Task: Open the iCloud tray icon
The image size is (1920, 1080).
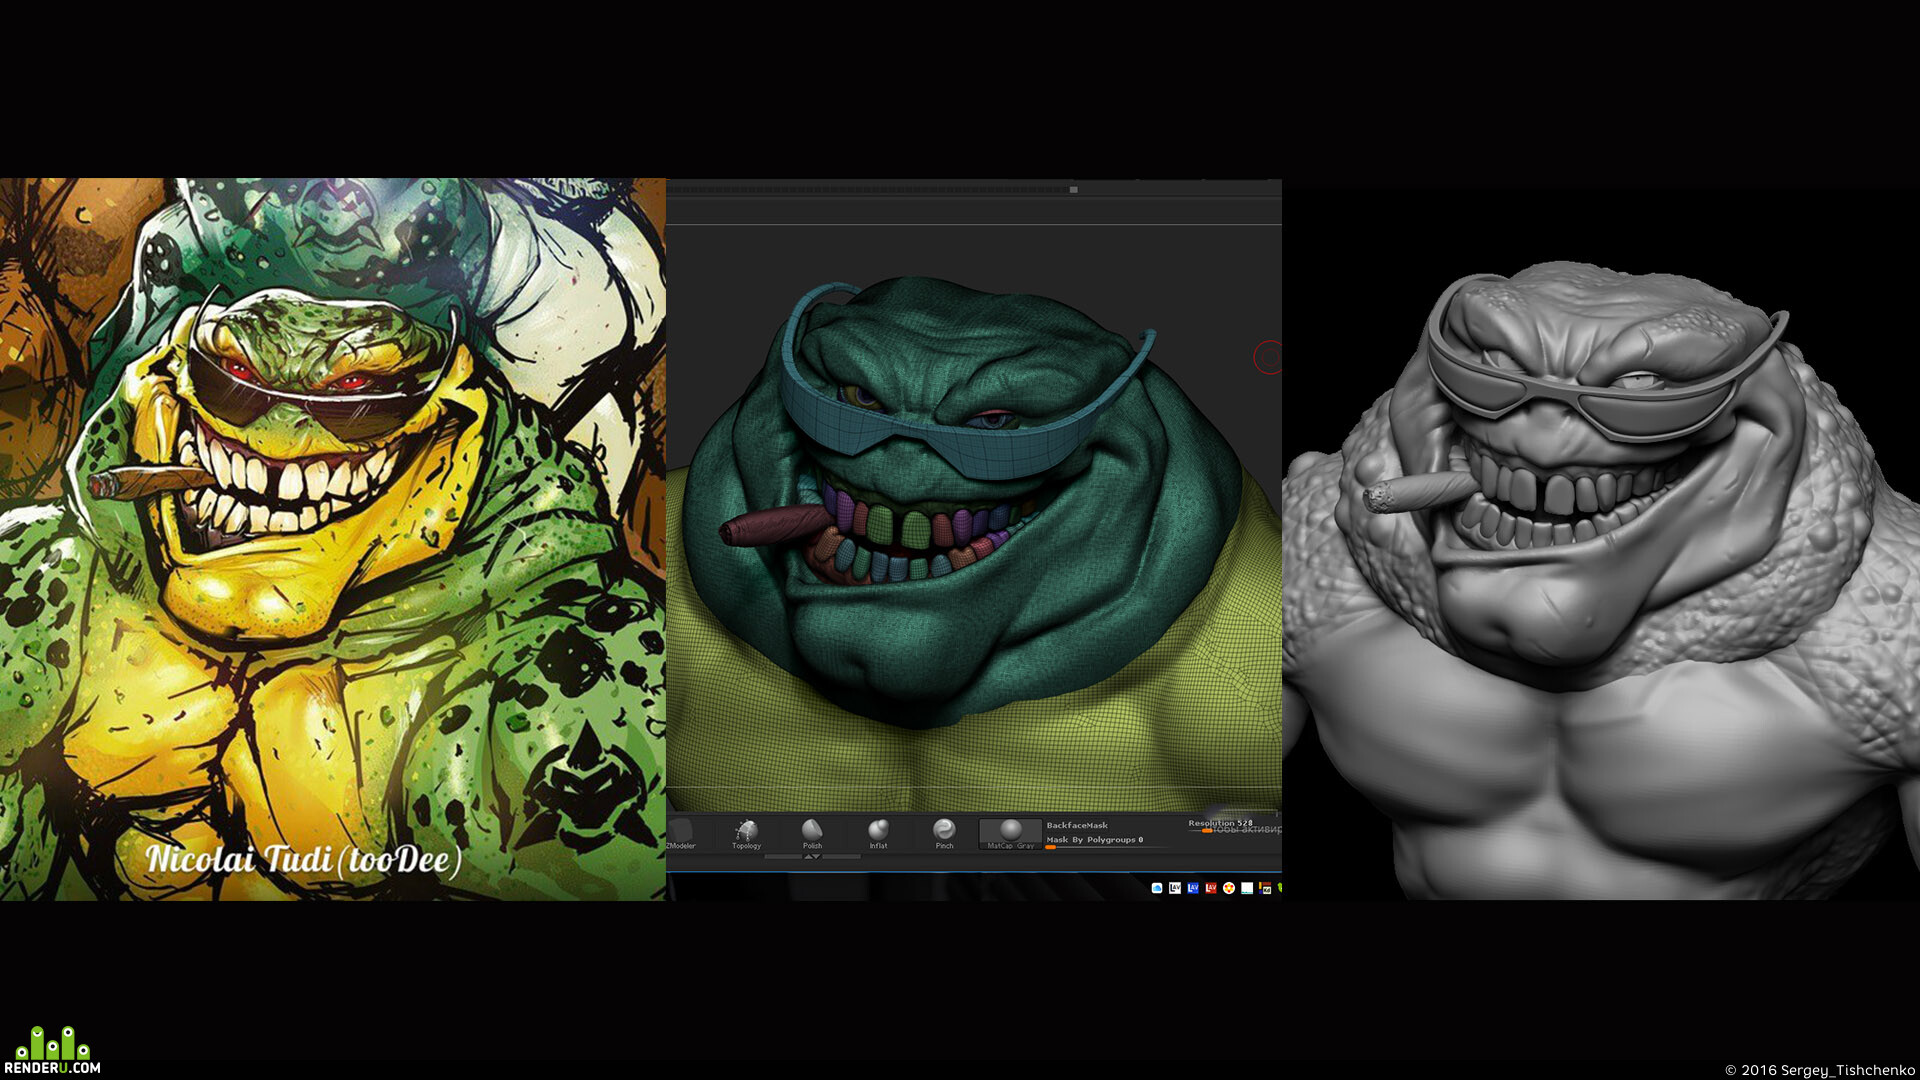Action: point(1157,888)
